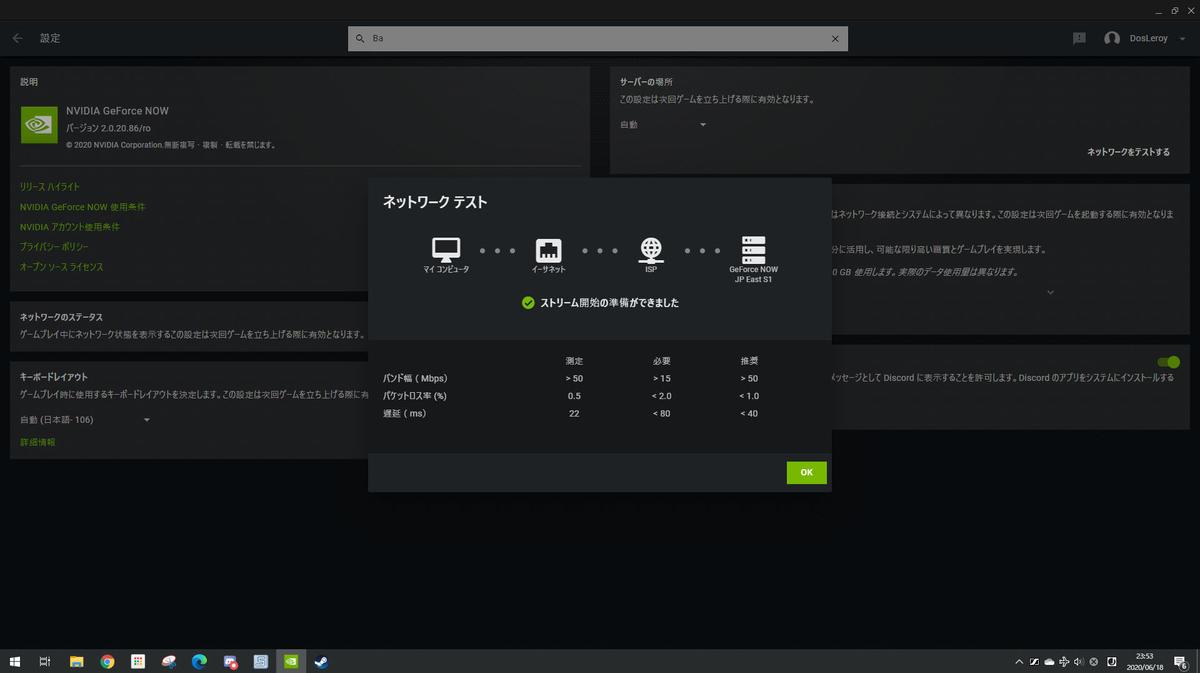Click the イーサネット icon in dialog

[x=549, y=250]
